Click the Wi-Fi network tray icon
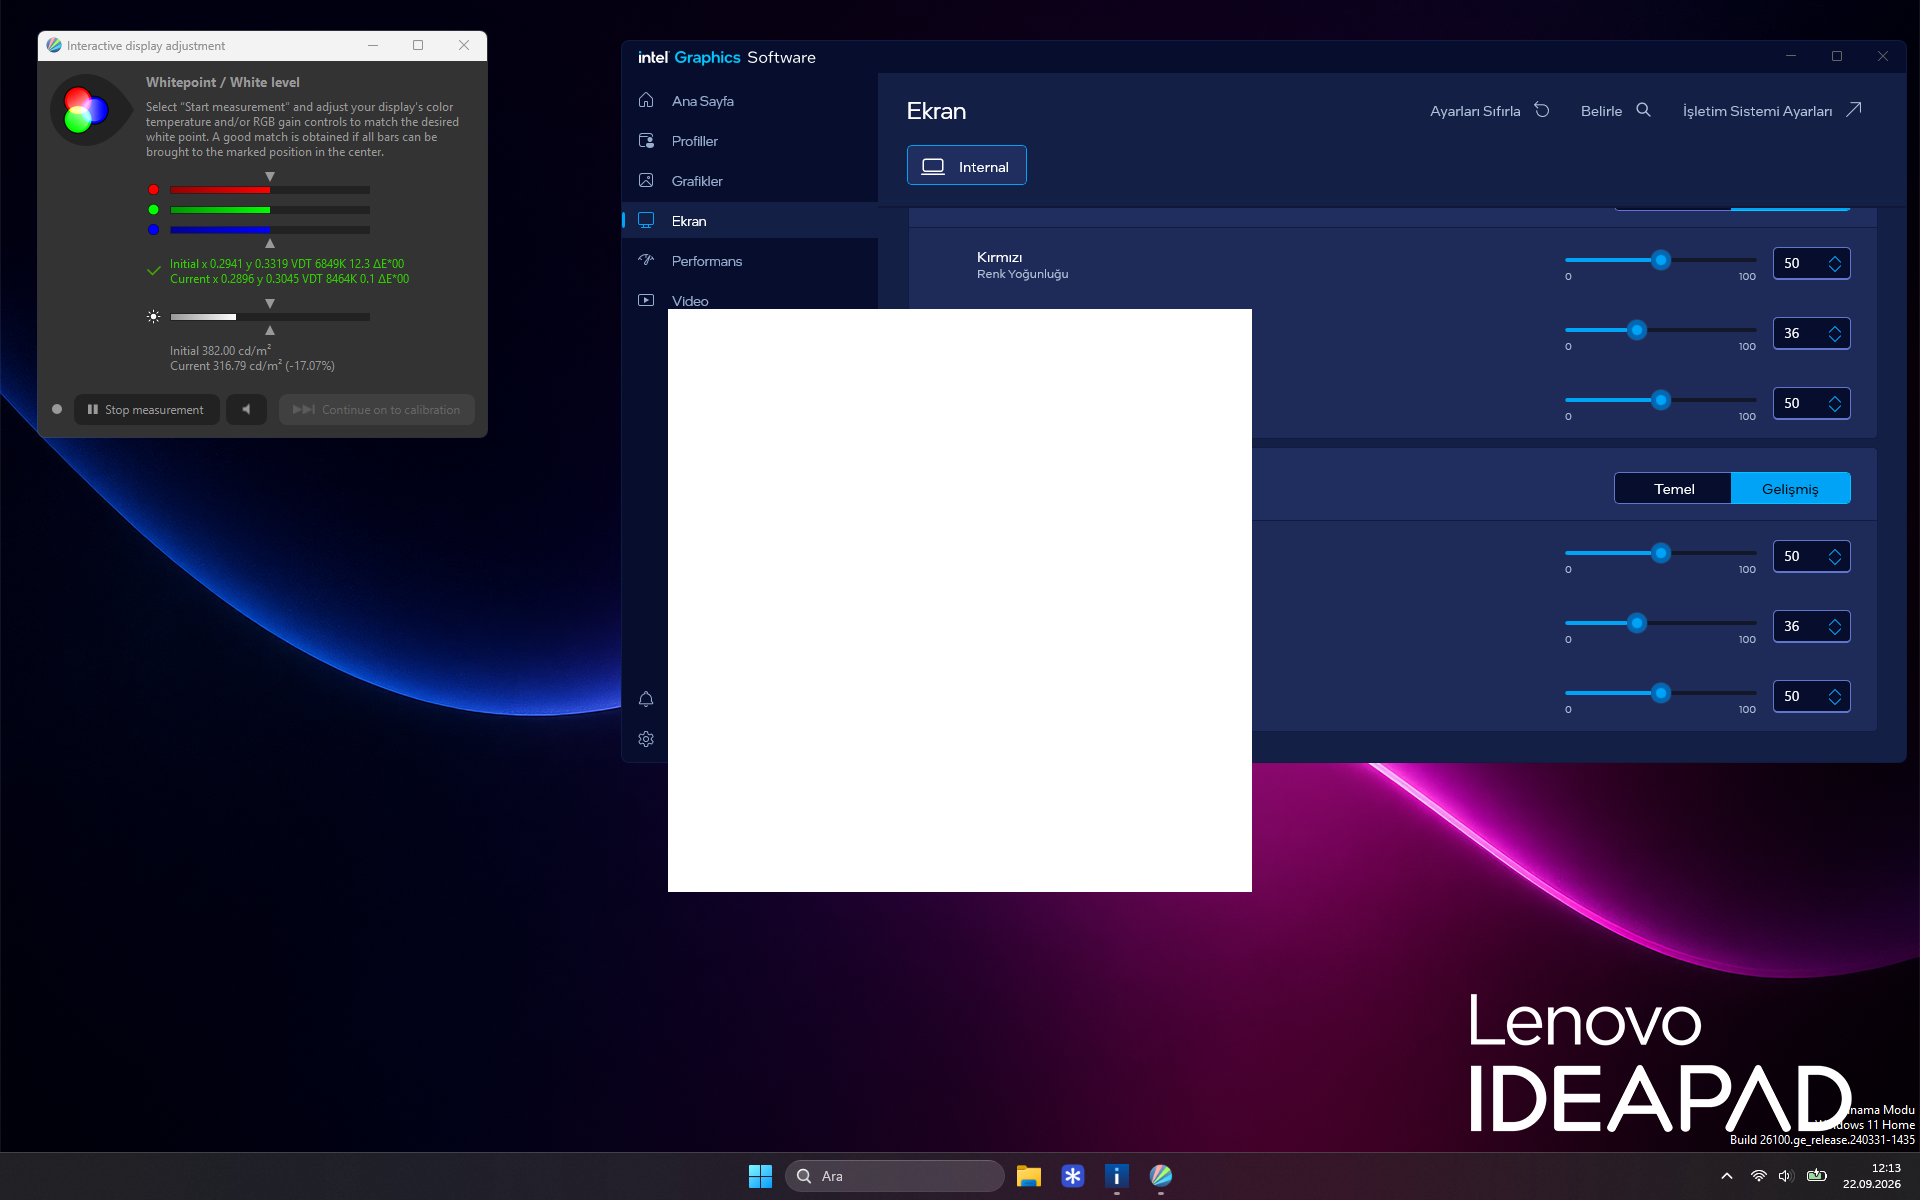This screenshot has height=1200, width=1920. tap(1759, 1176)
